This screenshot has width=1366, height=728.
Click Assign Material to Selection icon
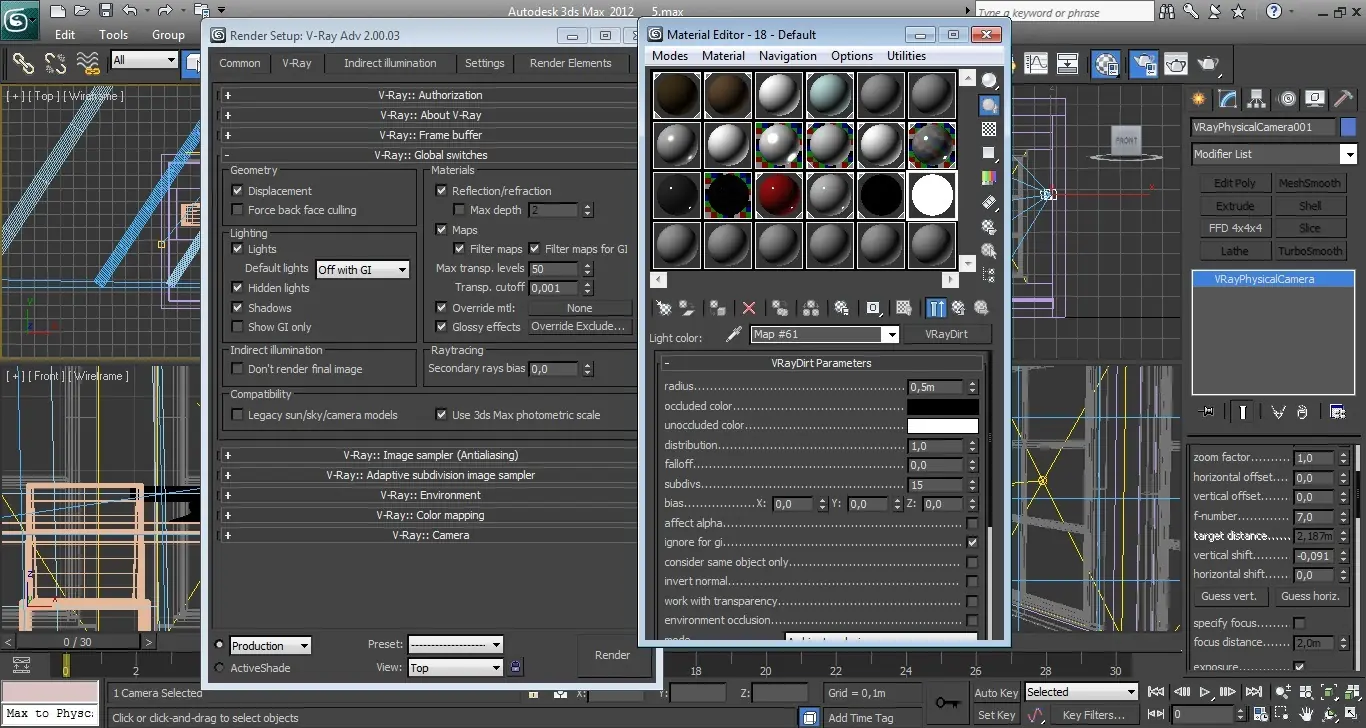pos(717,308)
